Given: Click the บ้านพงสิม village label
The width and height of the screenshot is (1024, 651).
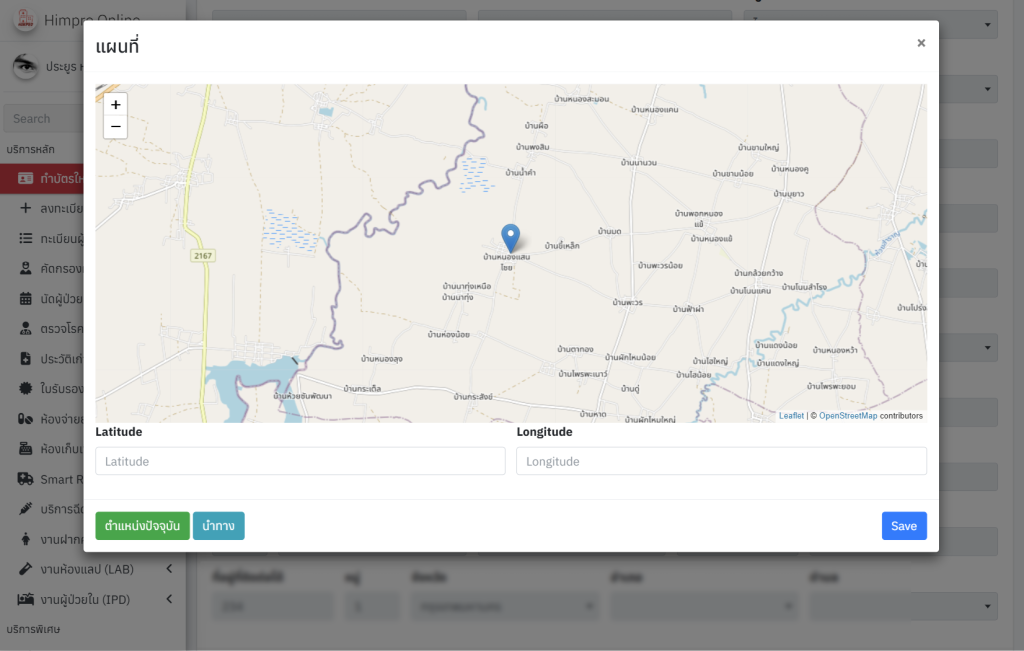Looking at the screenshot, I should 532,147.
